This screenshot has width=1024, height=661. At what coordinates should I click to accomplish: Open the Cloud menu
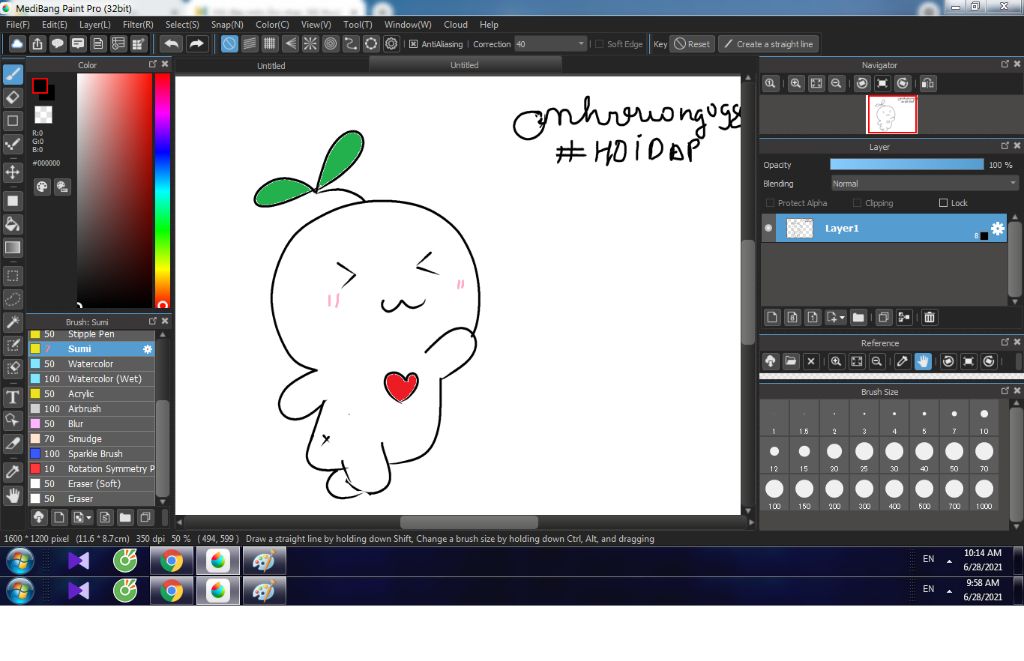(x=455, y=25)
